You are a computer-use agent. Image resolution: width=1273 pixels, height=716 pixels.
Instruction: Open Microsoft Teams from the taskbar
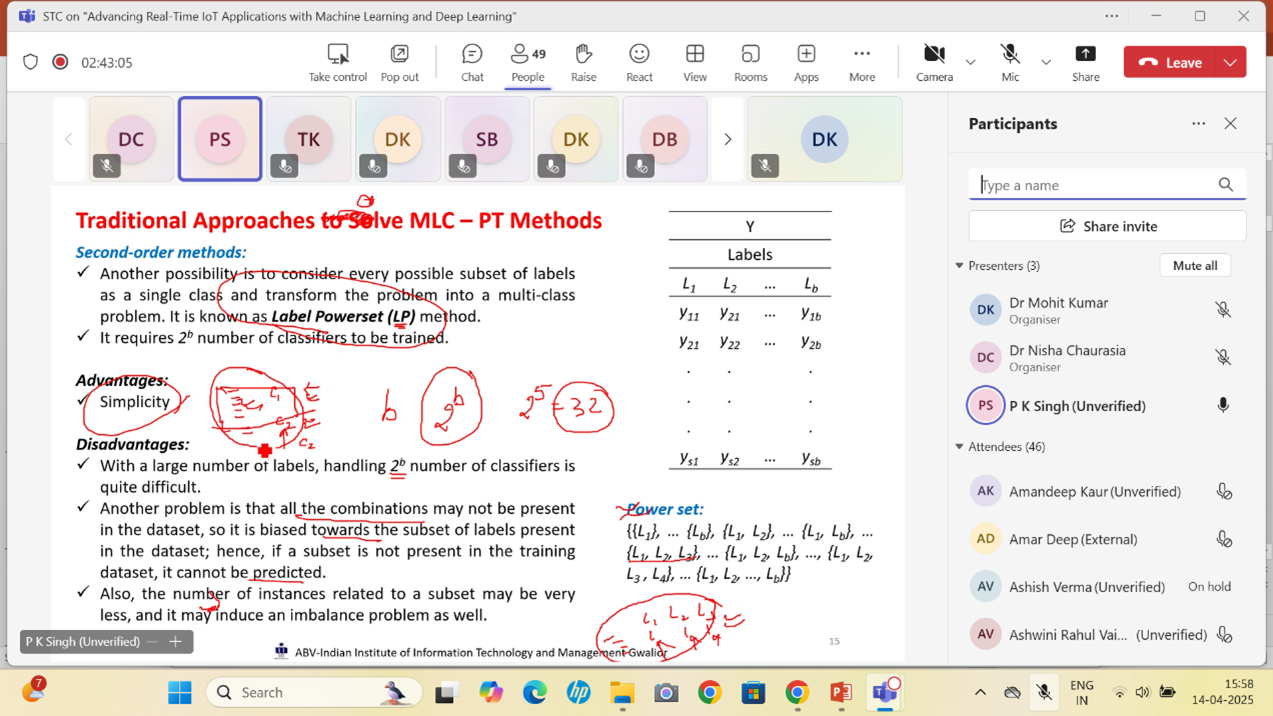tap(885, 692)
